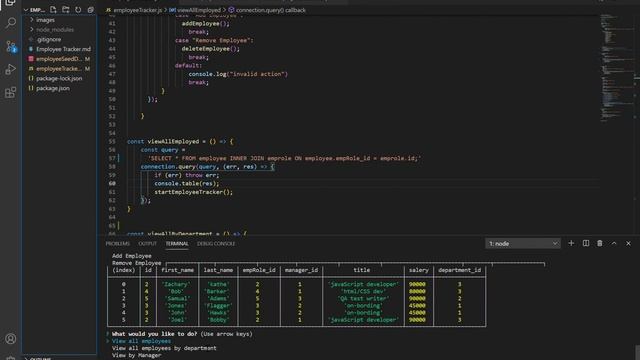Click the 'salary' column header in terminal table
The width and height of the screenshot is (640, 360).
[418, 270]
